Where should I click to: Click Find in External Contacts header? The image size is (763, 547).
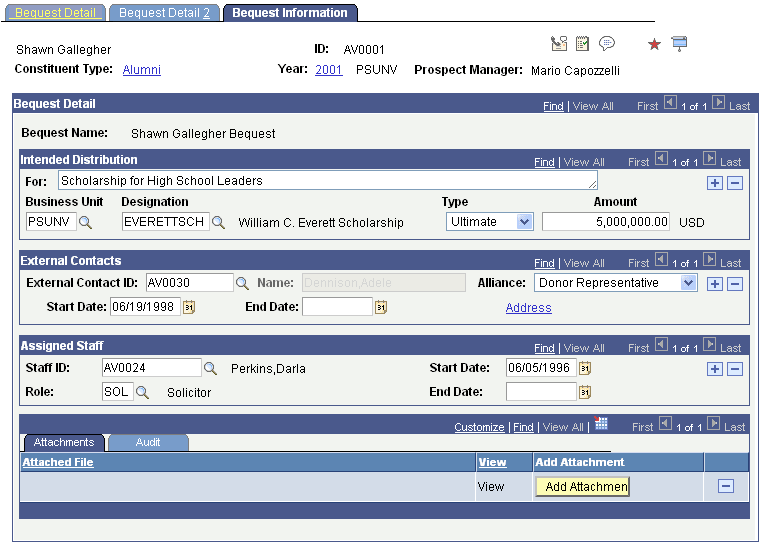(x=544, y=263)
